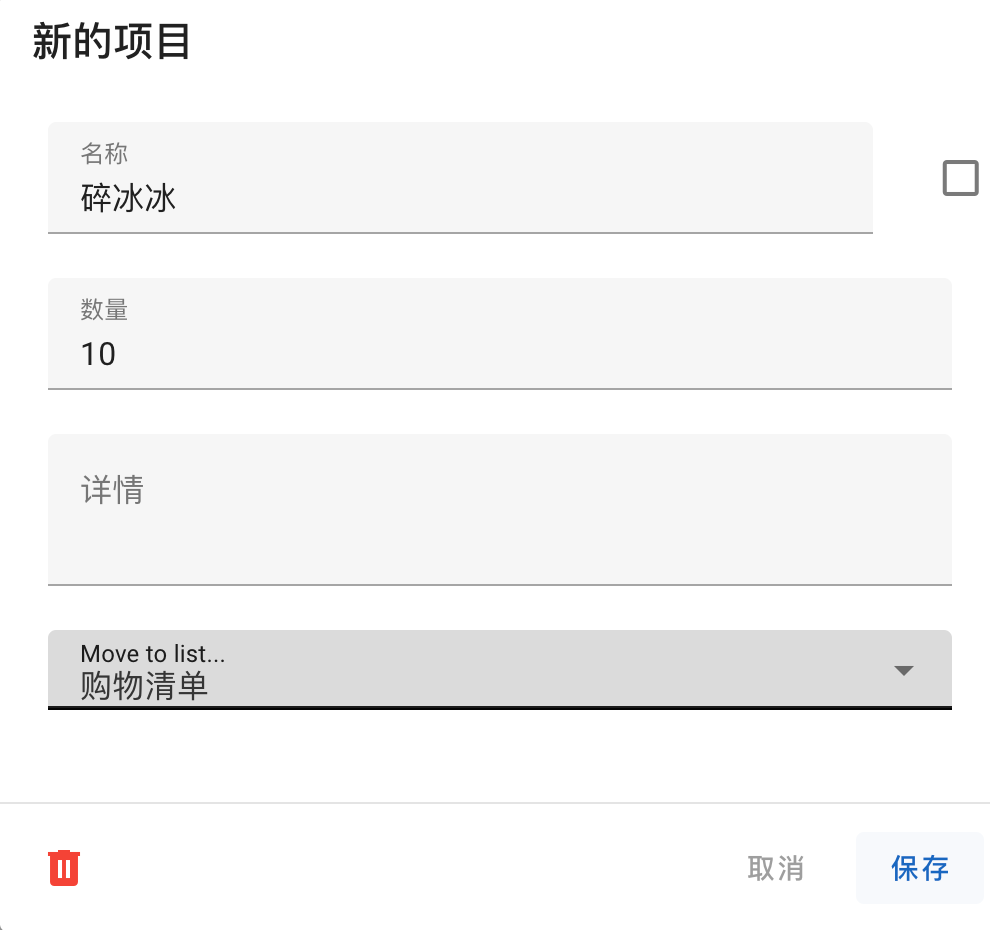Image resolution: width=990 pixels, height=930 pixels.
Task: Click the middle of the list dropdown bar
Action: click(x=499, y=669)
